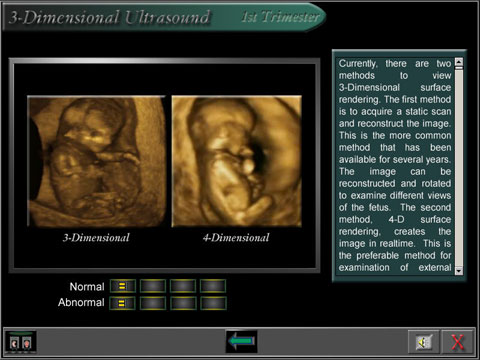Select the third Abnormal image button
This screenshot has width=480, height=360.
pos(183,303)
